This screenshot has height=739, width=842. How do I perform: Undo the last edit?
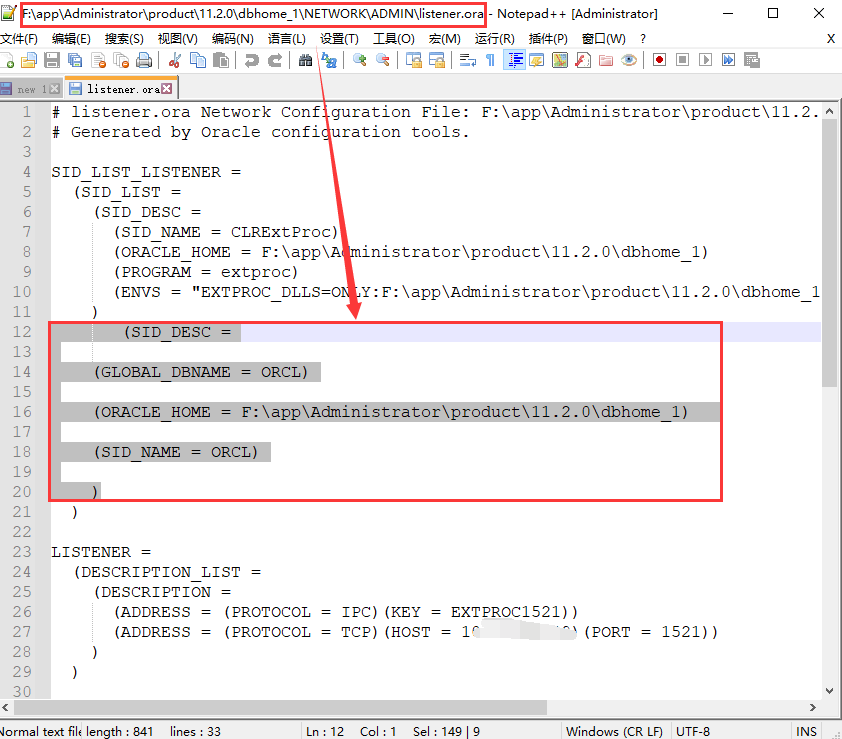(250, 60)
